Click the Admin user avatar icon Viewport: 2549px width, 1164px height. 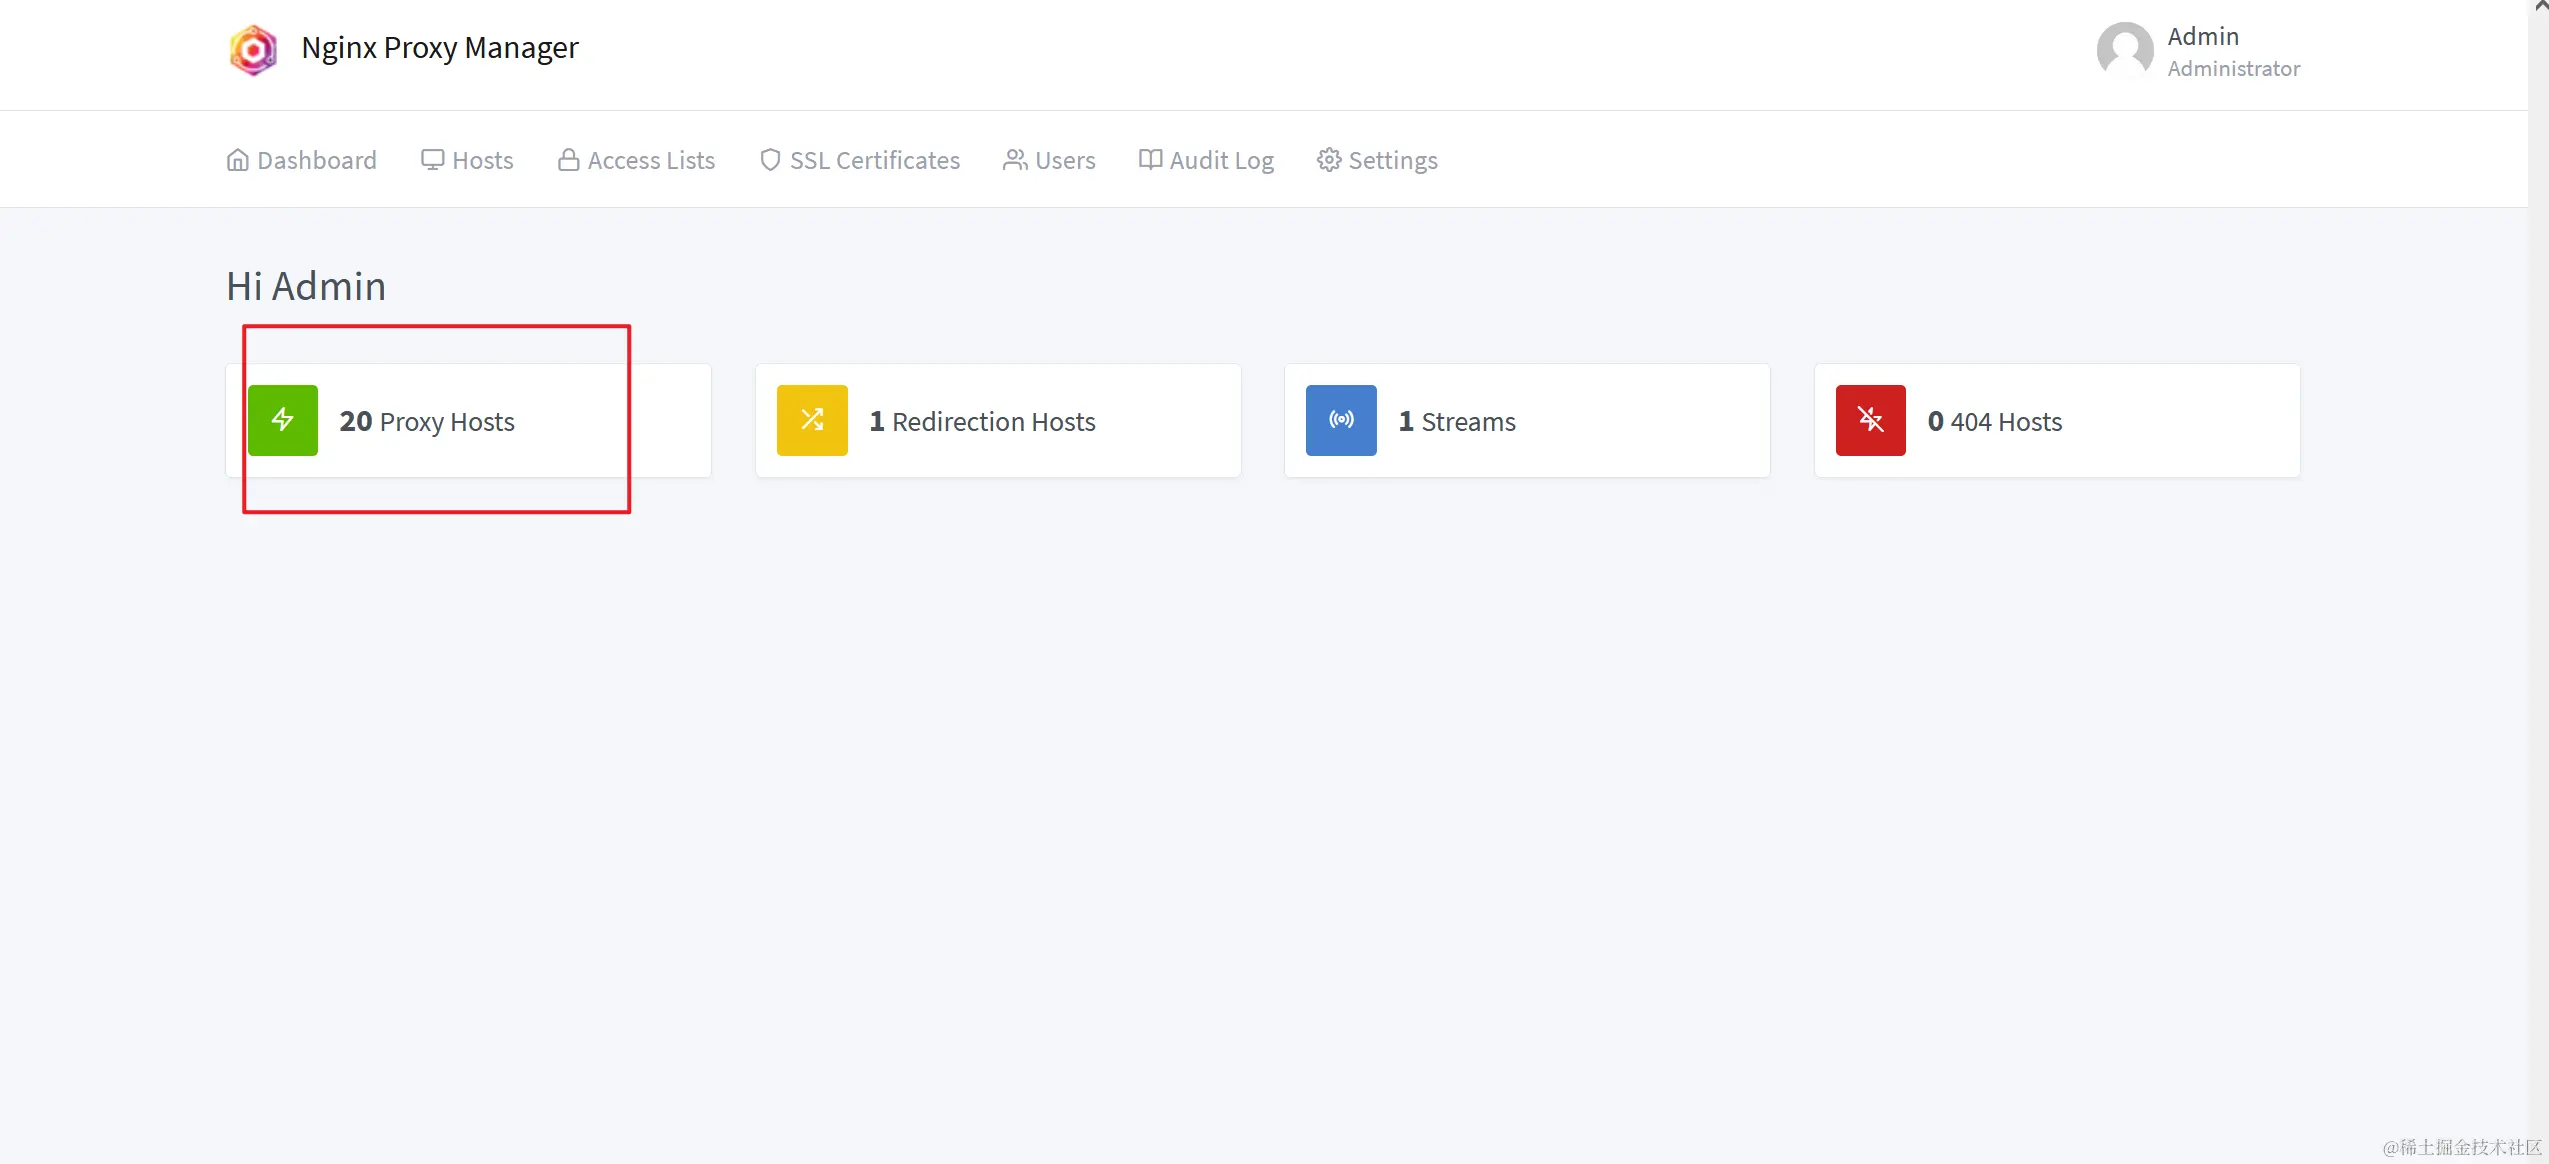[2124, 49]
